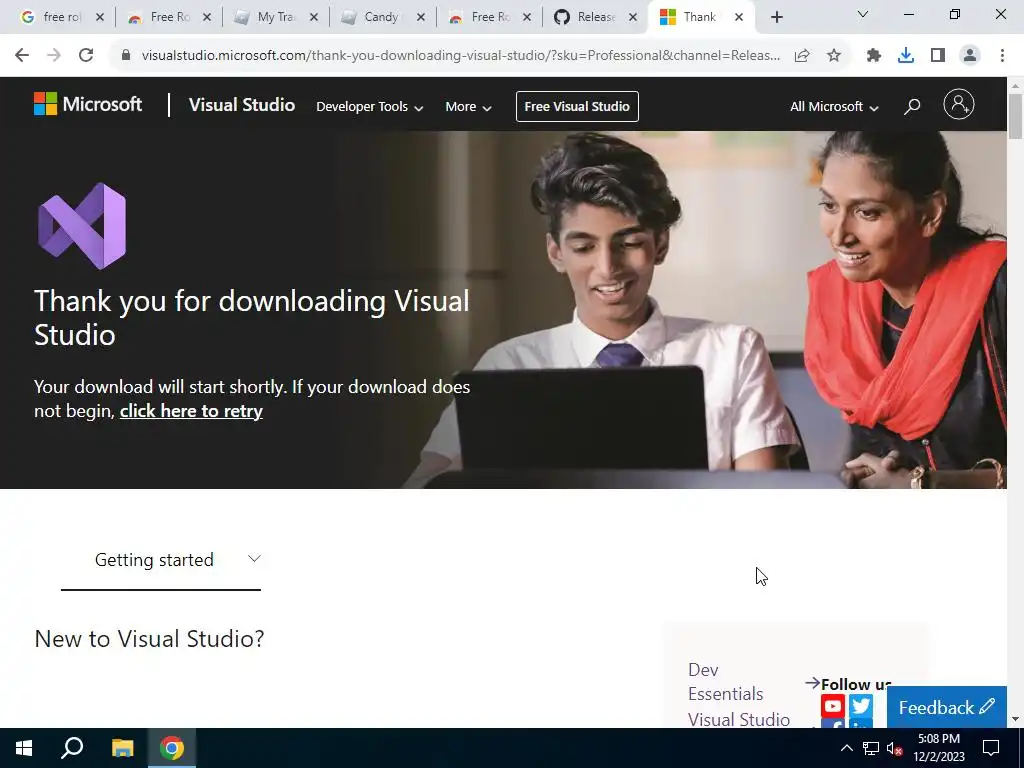
Task: Reload the page with the refresh icon
Action: point(86,56)
